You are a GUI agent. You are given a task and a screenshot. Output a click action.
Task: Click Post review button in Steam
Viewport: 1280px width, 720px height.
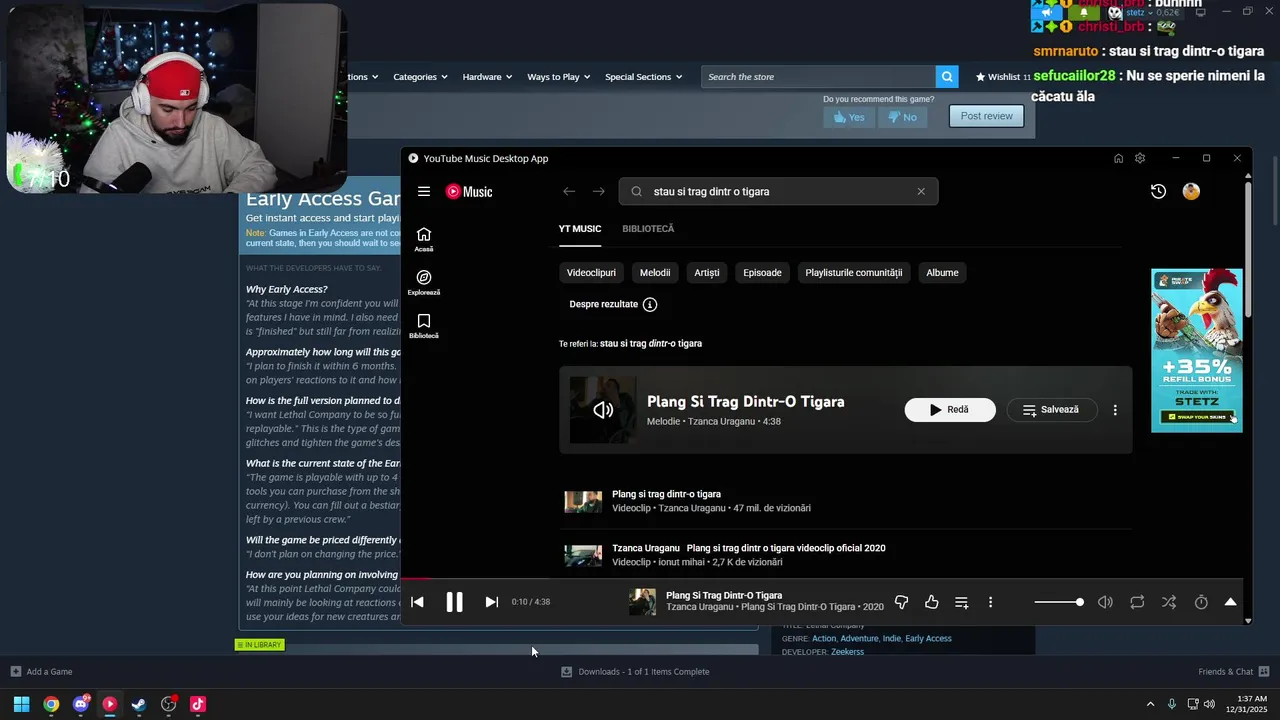986,116
